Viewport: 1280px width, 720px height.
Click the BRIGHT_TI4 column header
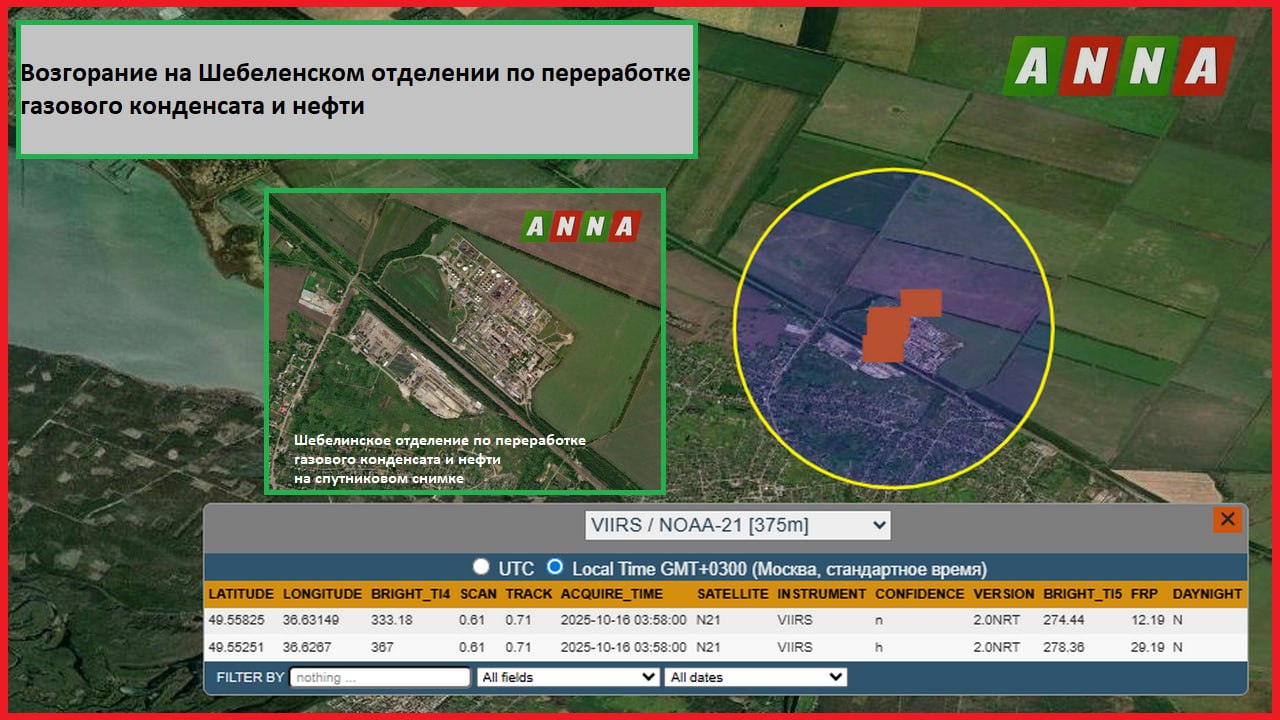(x=410, y=594)
